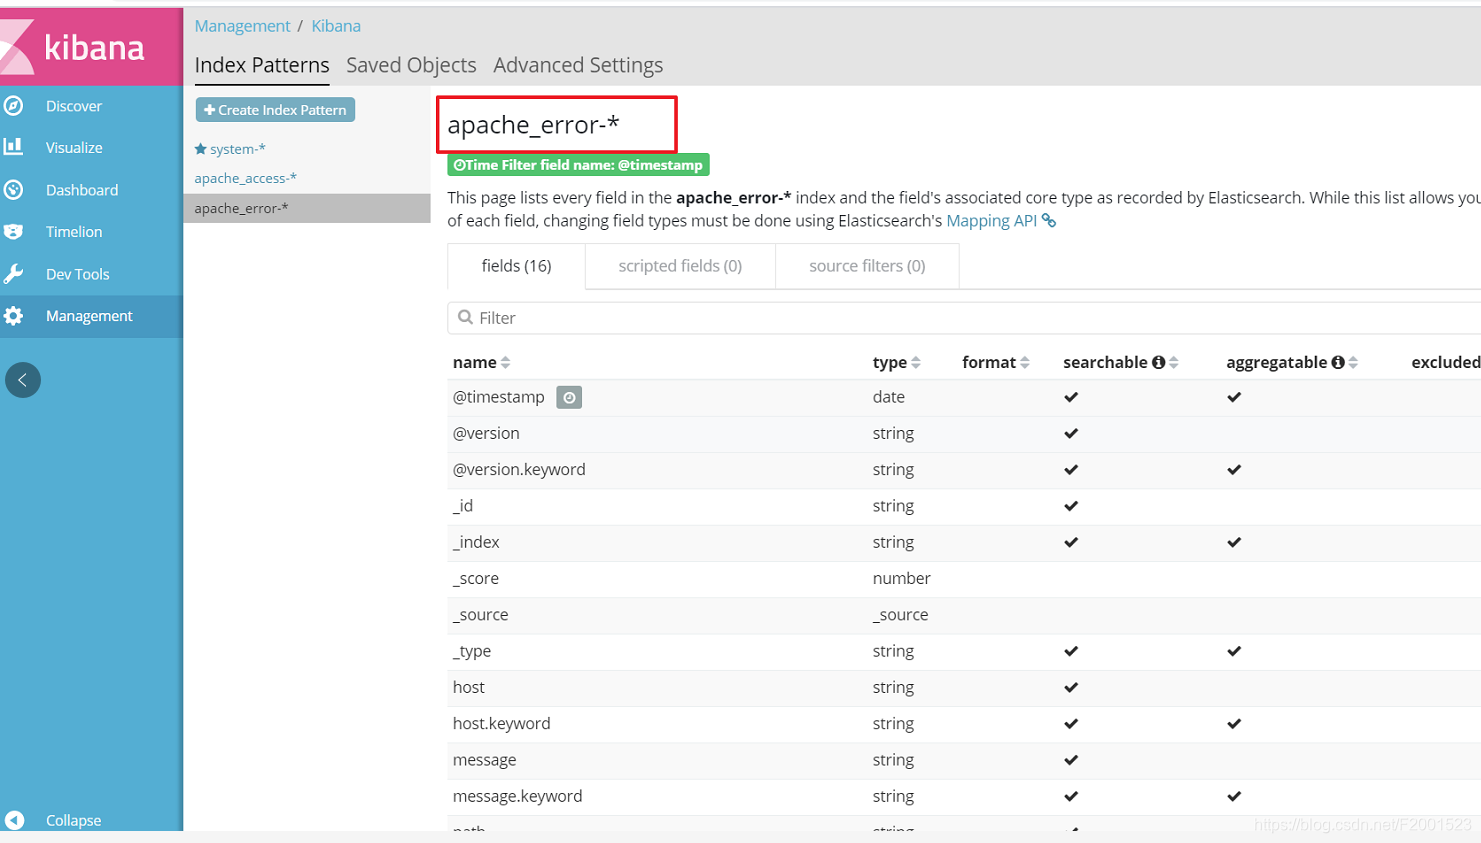The image size is (1481, 843).
Task: Click the aggregatable checkmark for _index
Action: point(1234,542)
